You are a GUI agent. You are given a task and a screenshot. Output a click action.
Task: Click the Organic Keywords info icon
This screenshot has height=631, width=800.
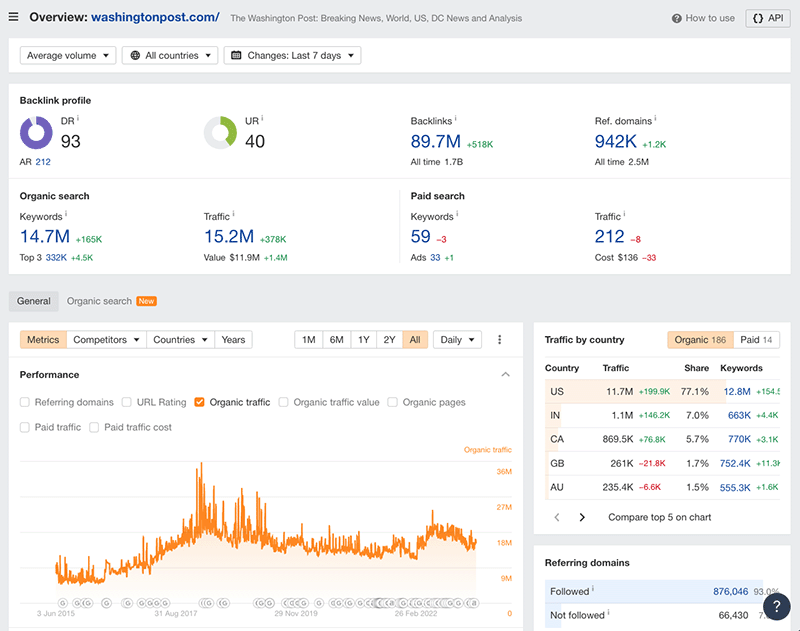[x=66, y=213]
